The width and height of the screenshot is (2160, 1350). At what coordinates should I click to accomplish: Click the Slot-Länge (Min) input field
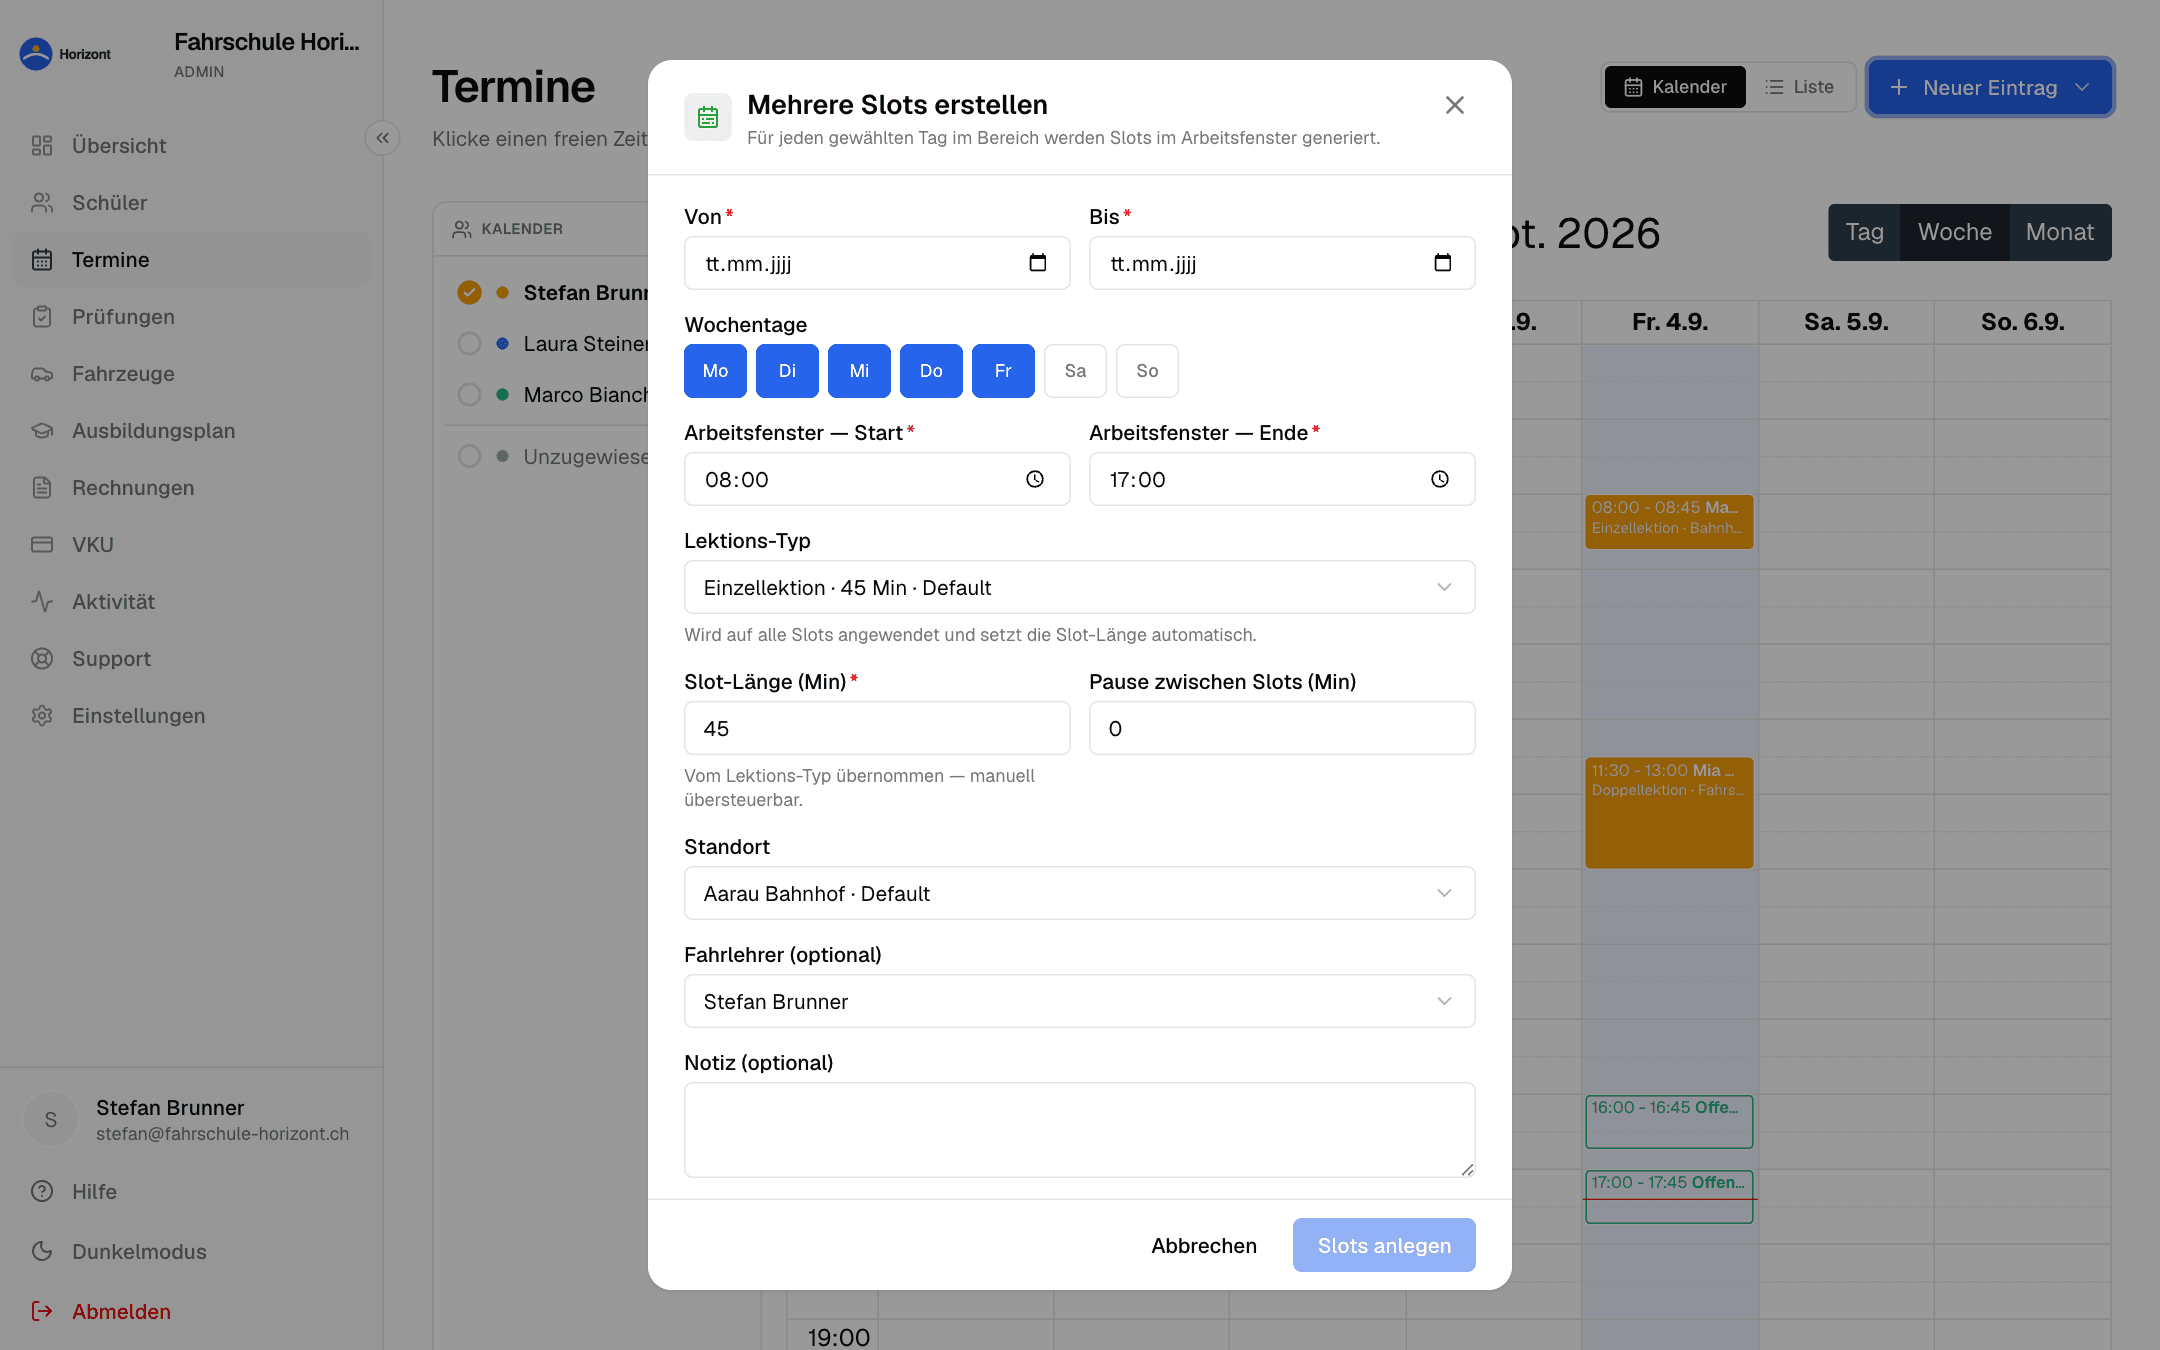click(877, 728)
